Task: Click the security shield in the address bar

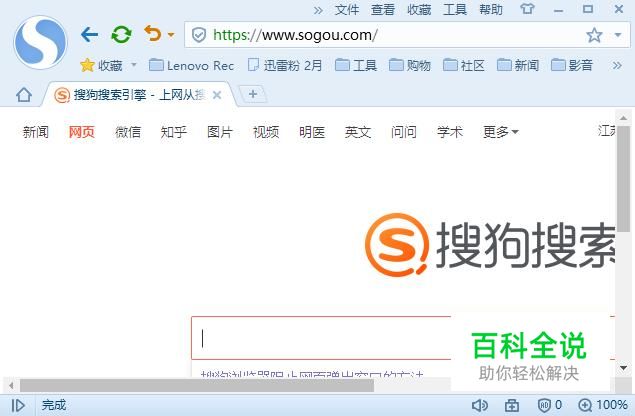Action: [198, 35]
